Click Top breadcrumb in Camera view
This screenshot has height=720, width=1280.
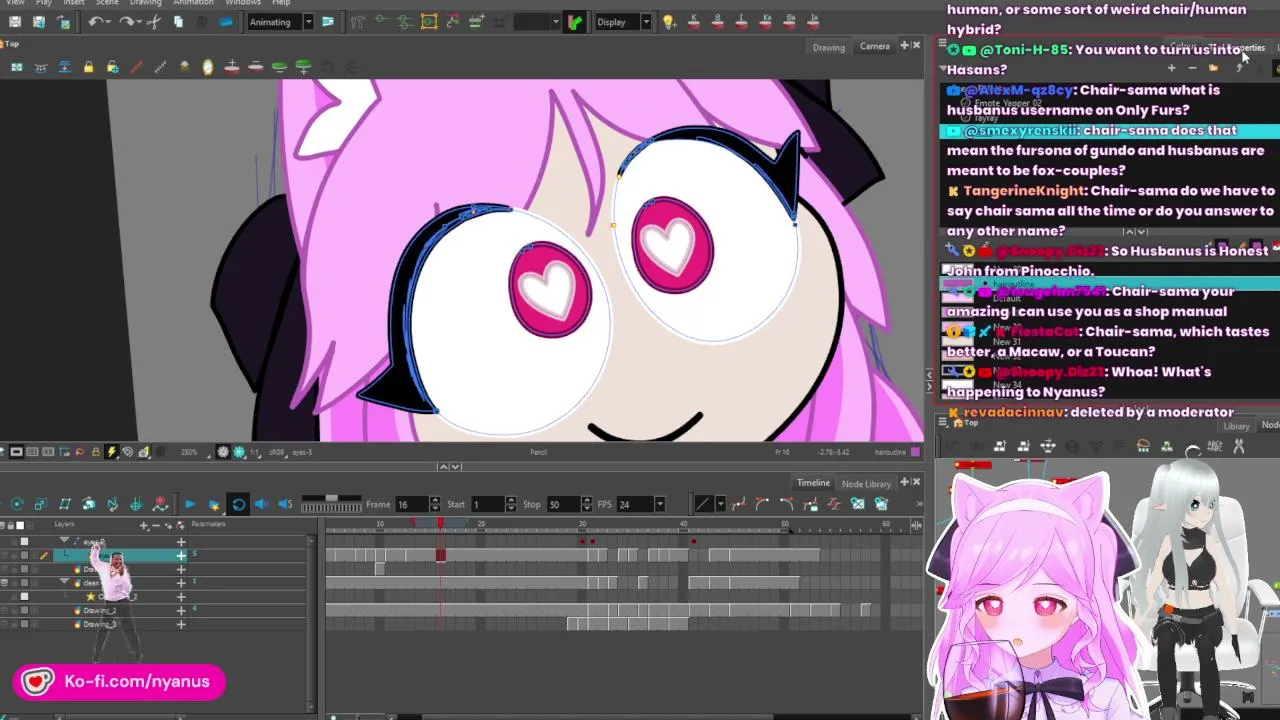click(x=11, y=43)
